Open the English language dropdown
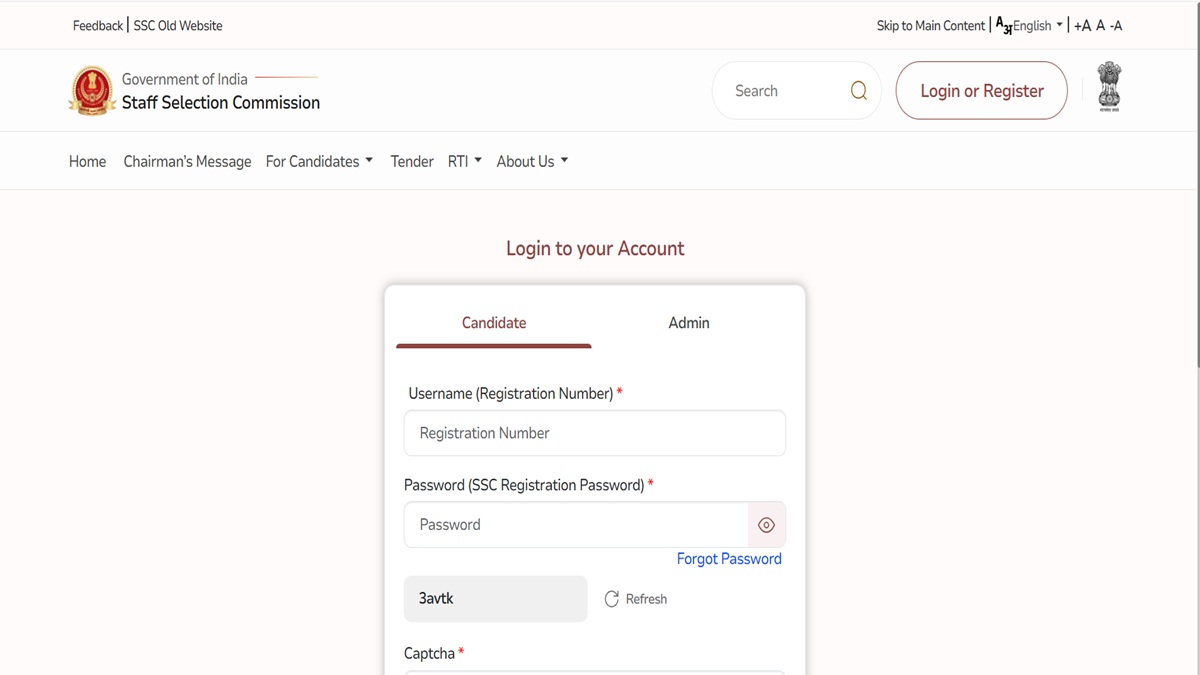Viewport: 1200px width, 675px height. click(1036, 26)
